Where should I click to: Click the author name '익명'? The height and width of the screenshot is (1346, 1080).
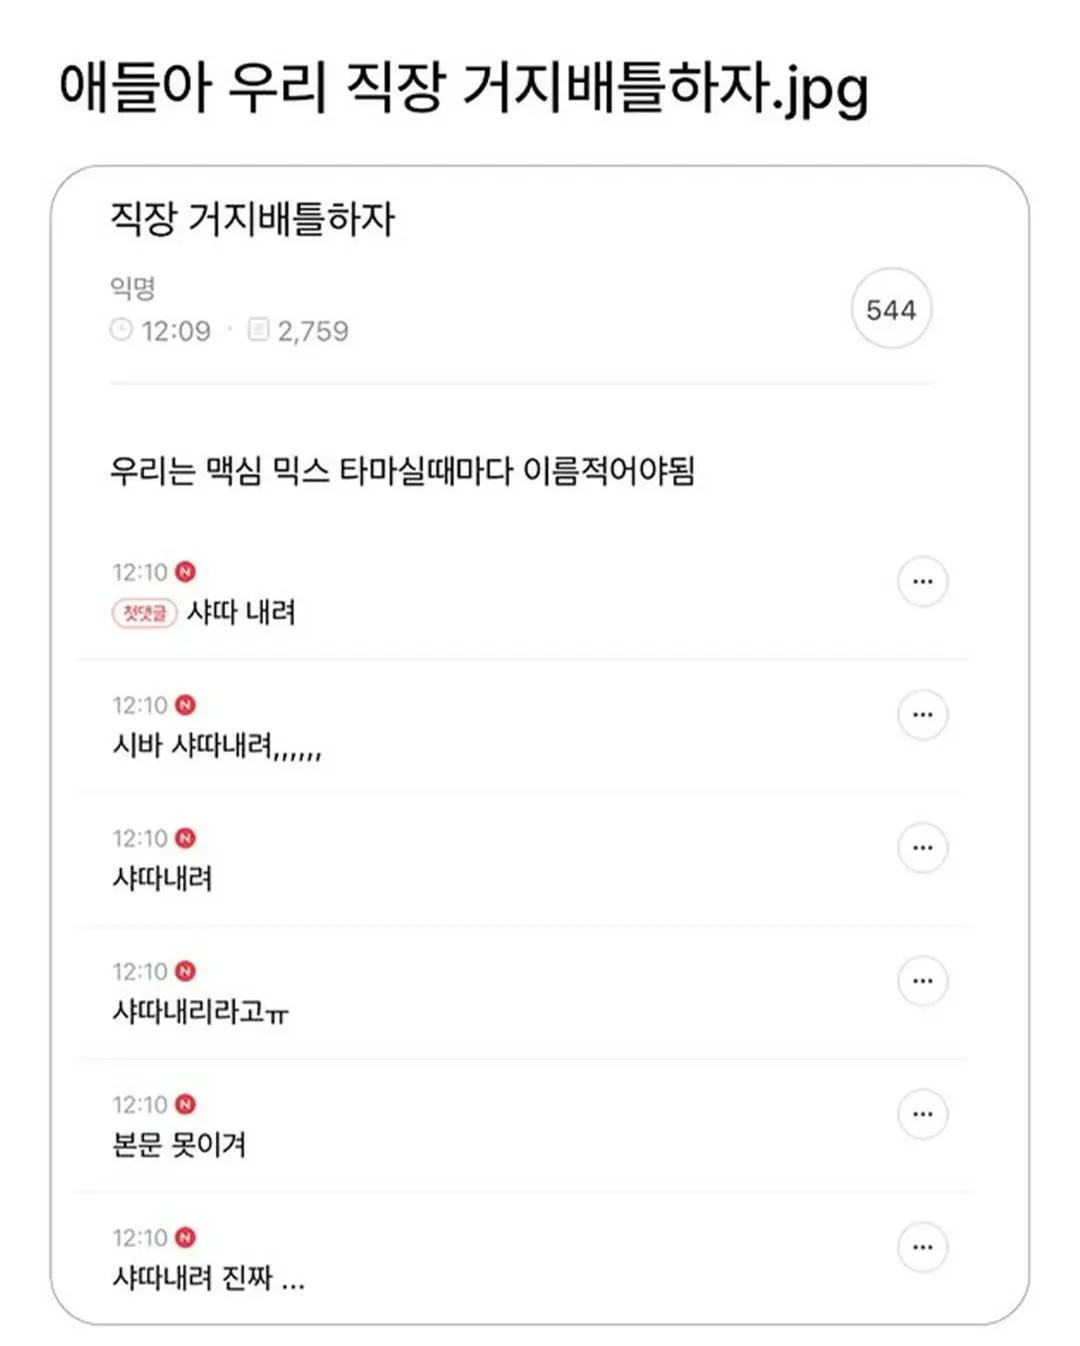point(133,288)
